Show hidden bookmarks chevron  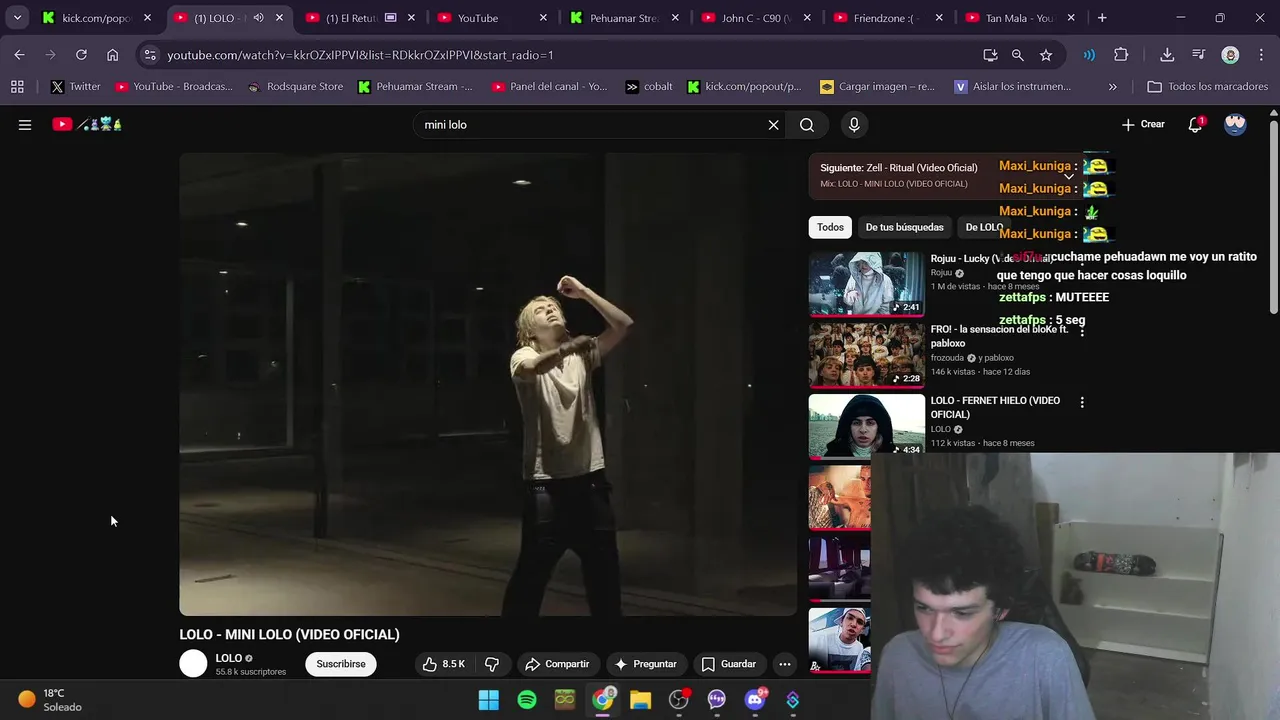tap(1112, 87)
